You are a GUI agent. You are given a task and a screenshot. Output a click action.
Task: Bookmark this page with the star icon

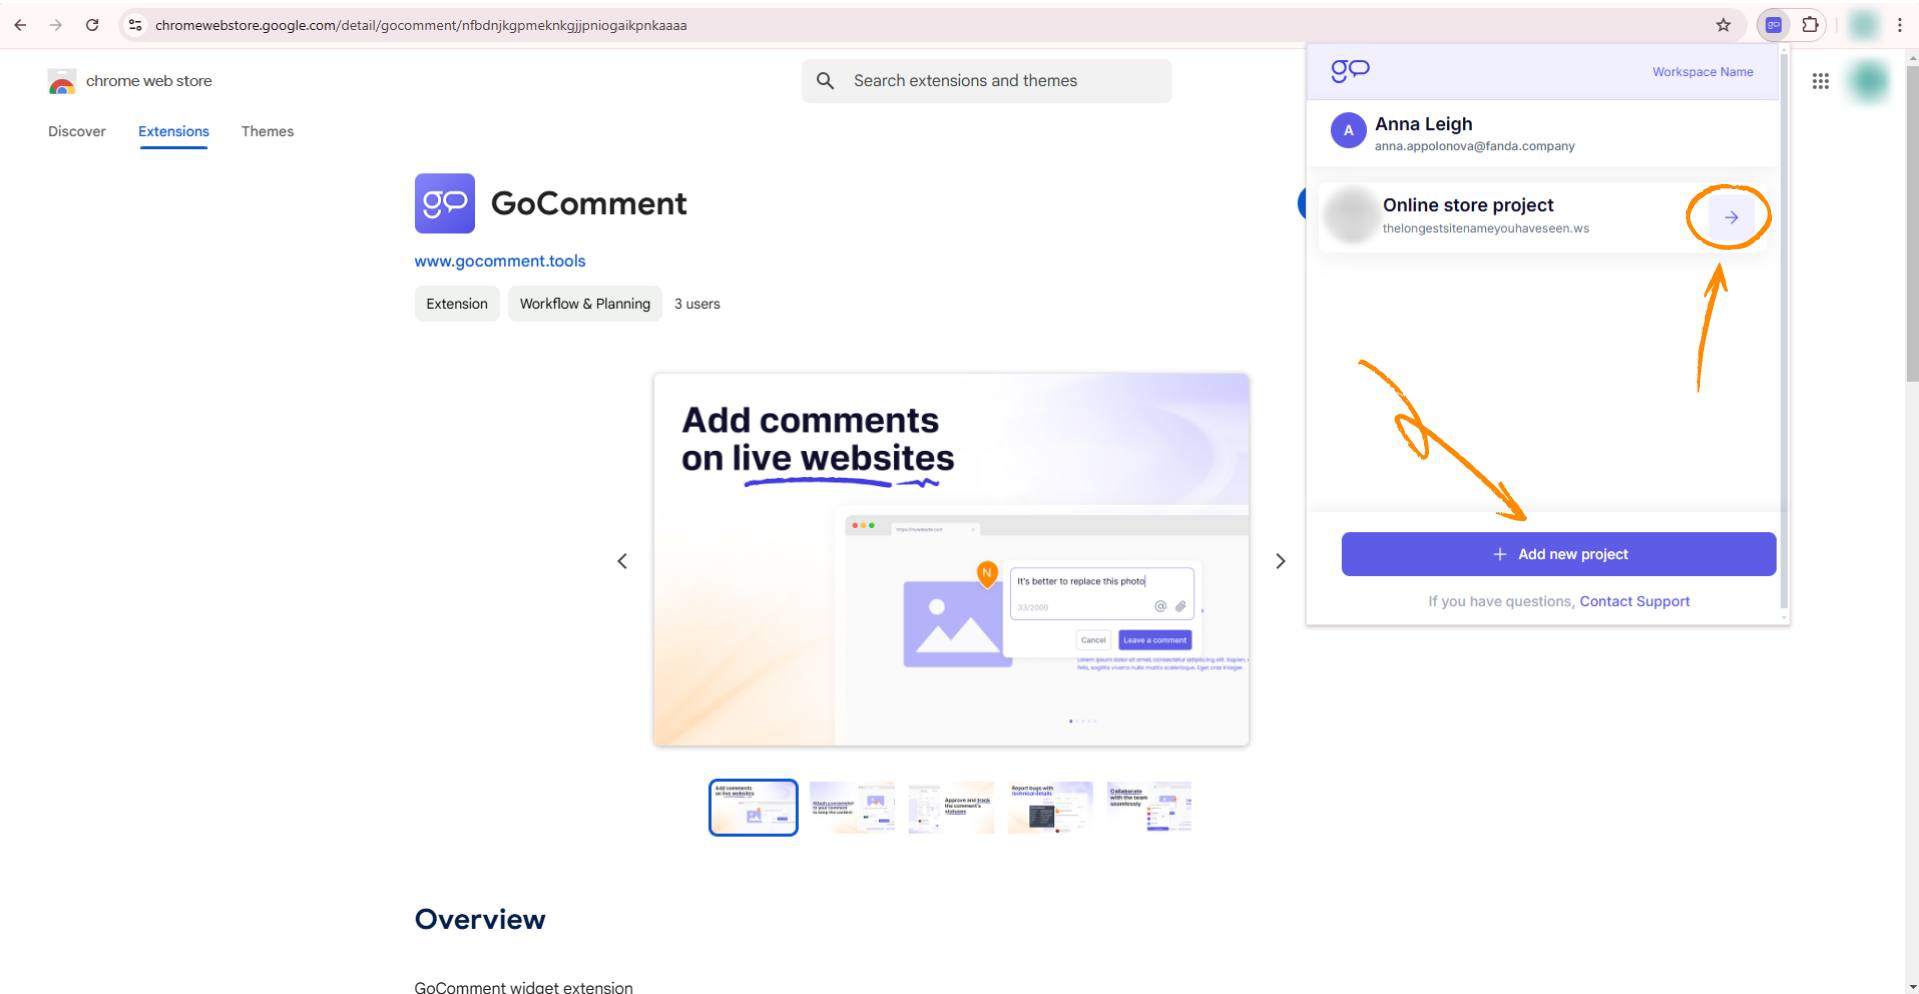point(1723,25)
